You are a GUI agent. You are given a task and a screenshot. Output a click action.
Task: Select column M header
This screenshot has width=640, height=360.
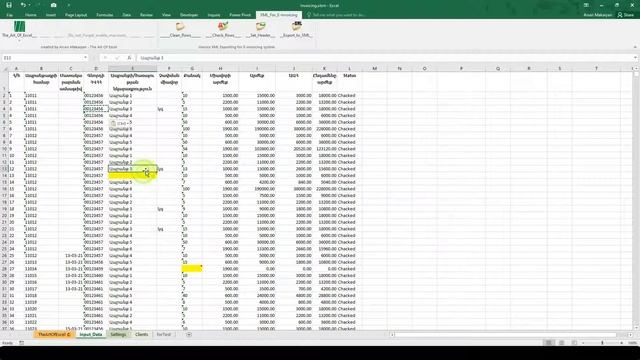pos(374,69)
